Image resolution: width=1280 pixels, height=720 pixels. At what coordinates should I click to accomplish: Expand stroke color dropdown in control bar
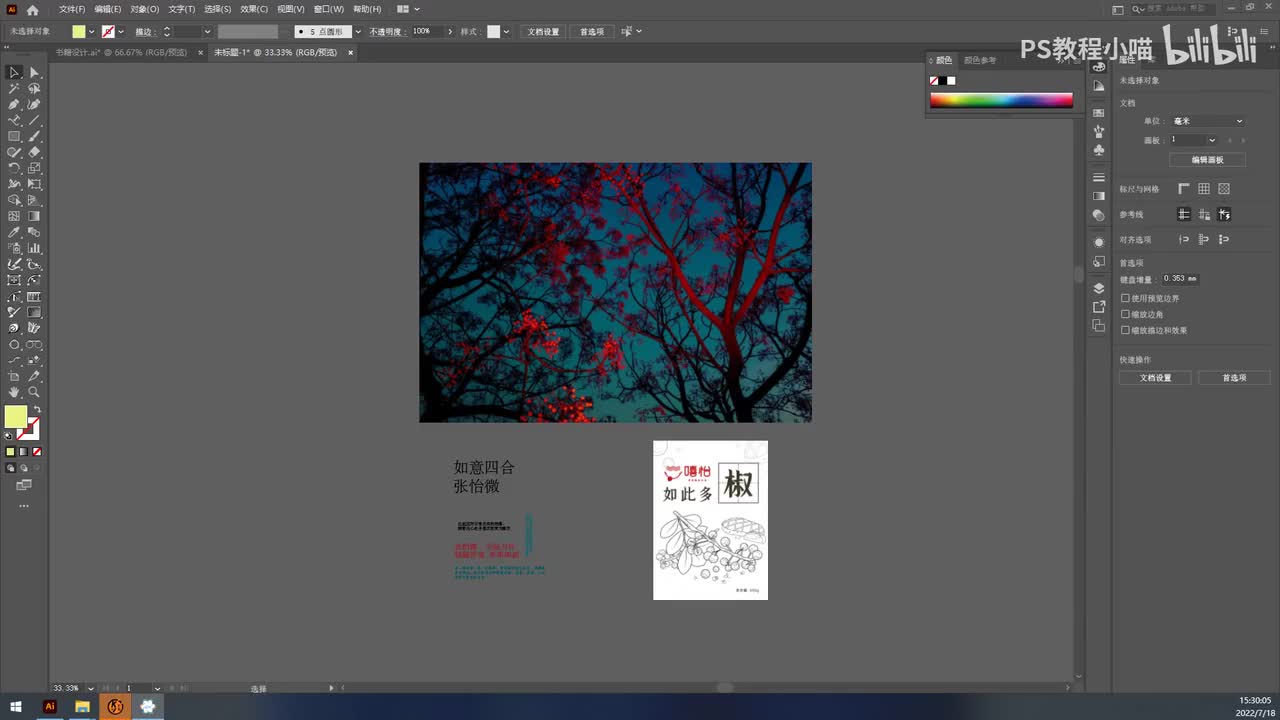pos(120,31)
